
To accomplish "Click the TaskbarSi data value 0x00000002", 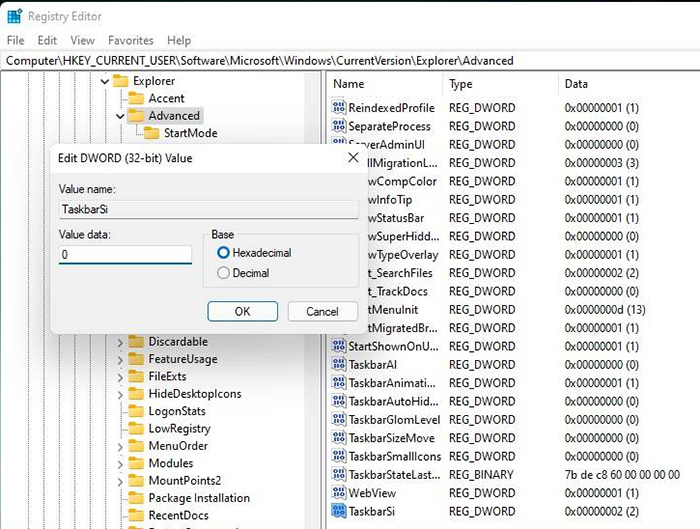I will click(601, 511).
